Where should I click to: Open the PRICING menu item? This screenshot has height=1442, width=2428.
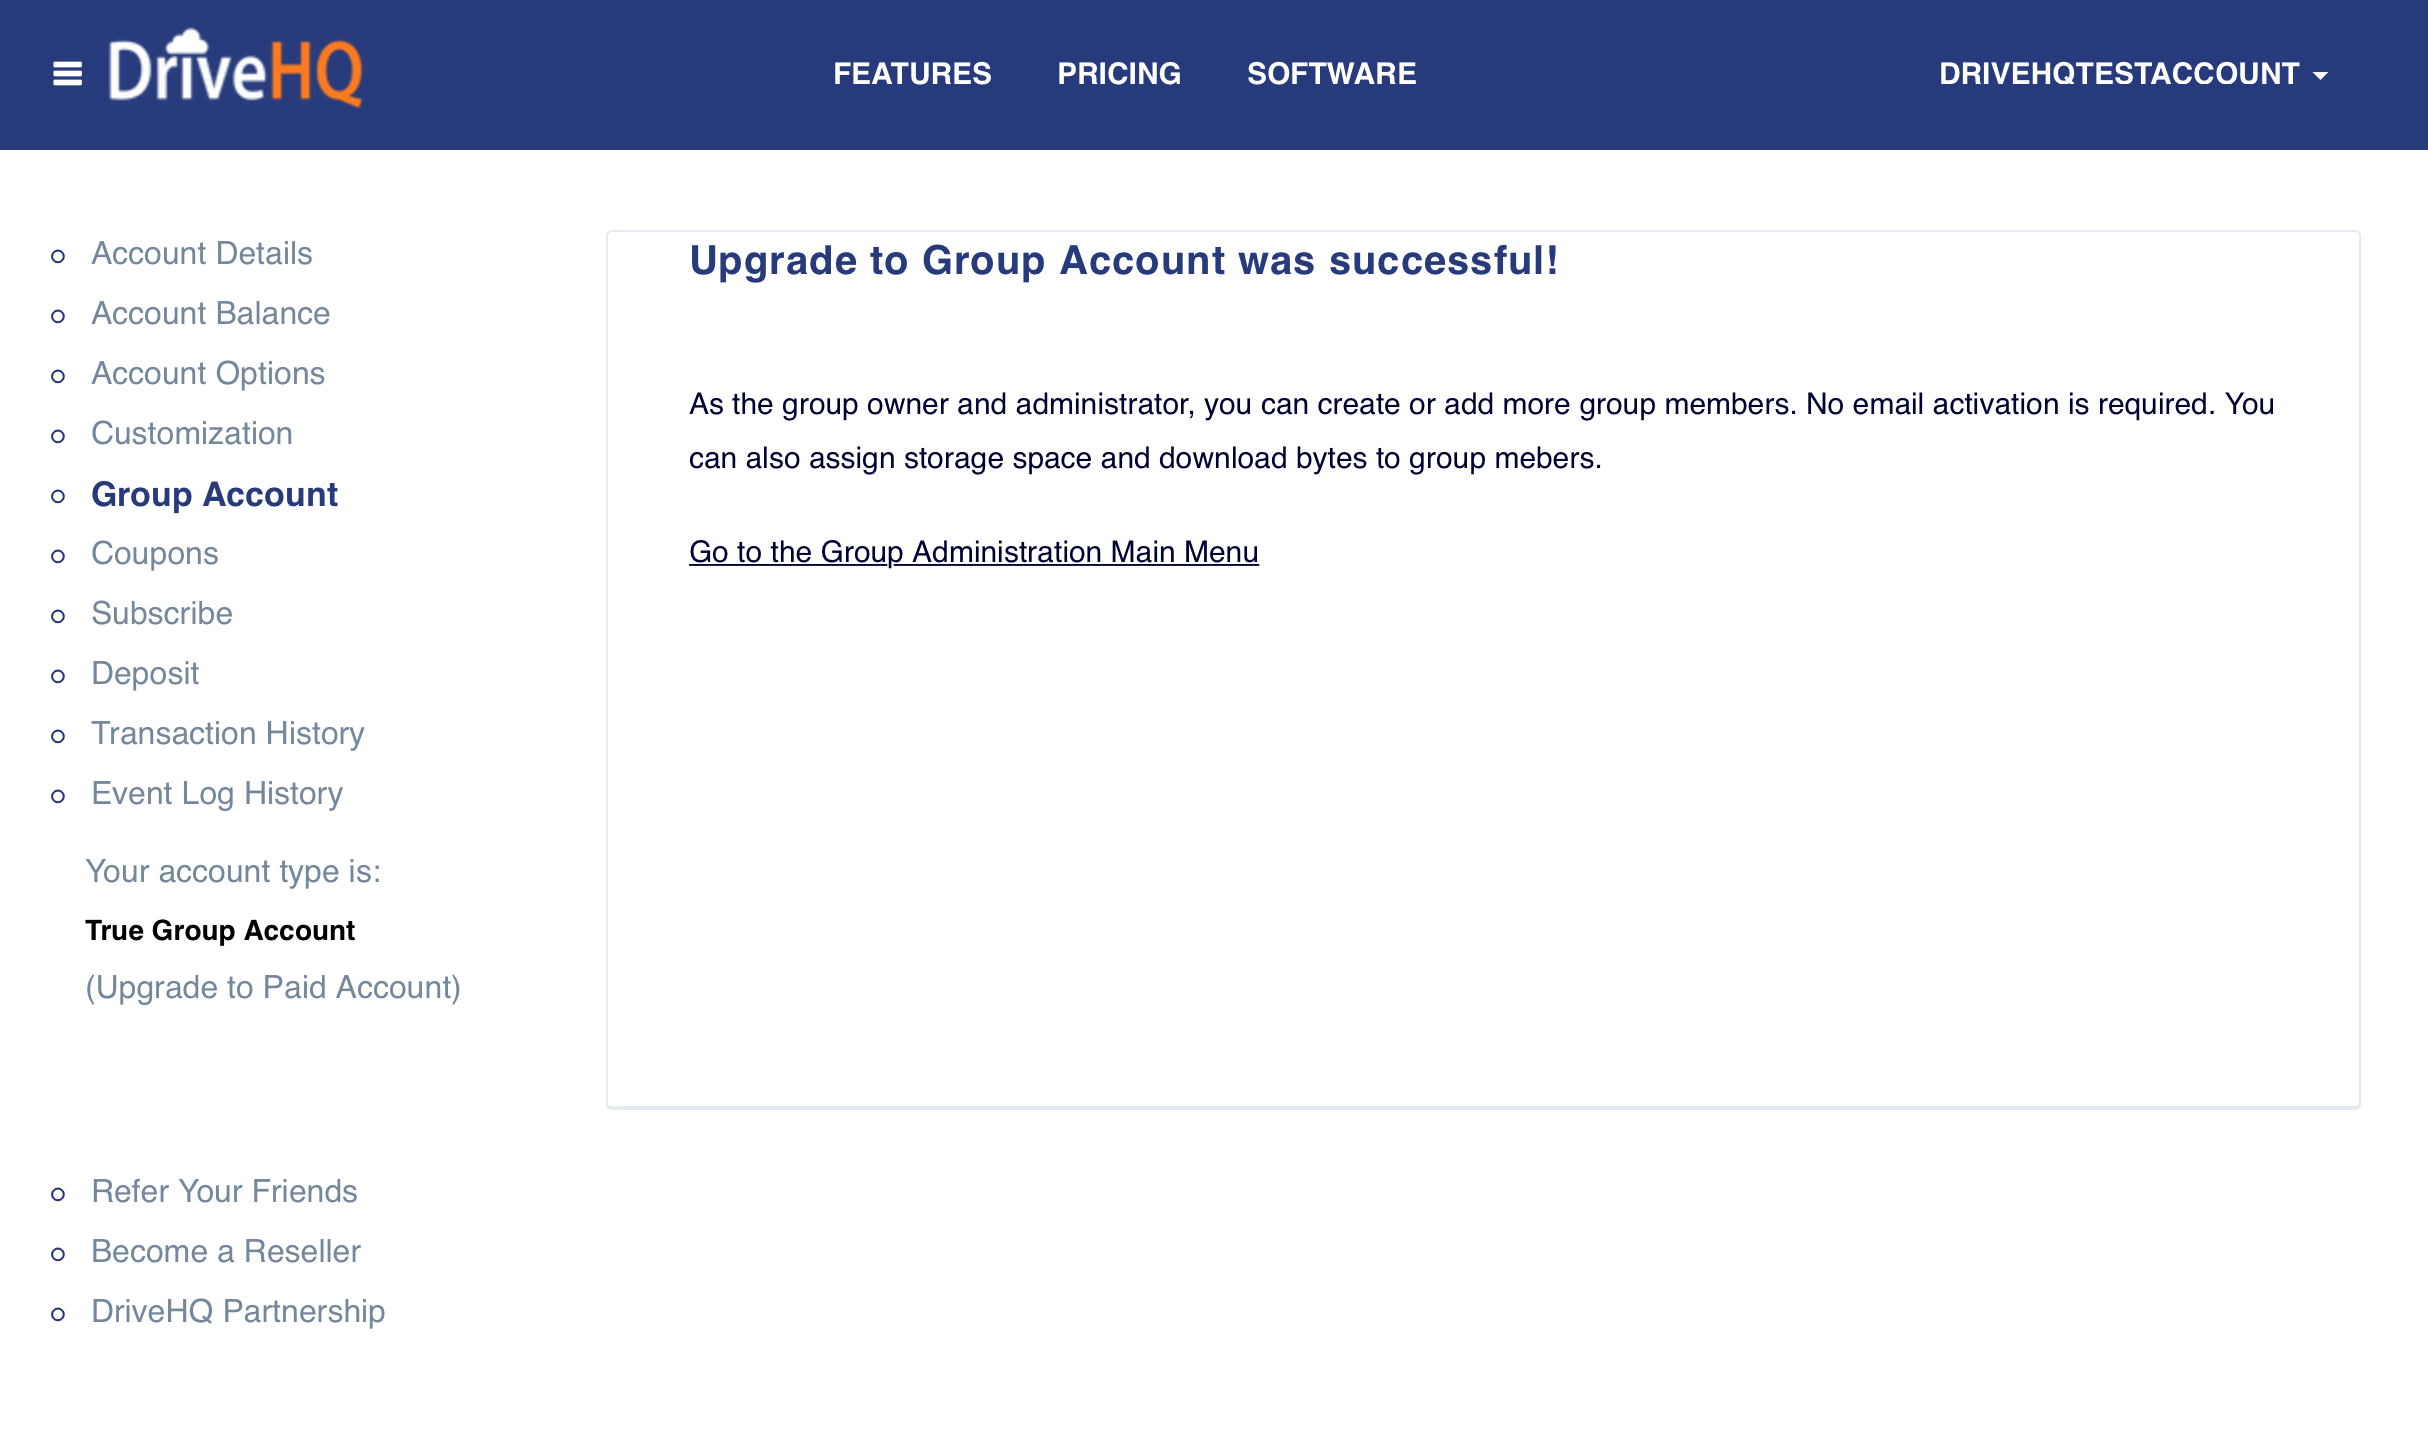coord(1119,74)
